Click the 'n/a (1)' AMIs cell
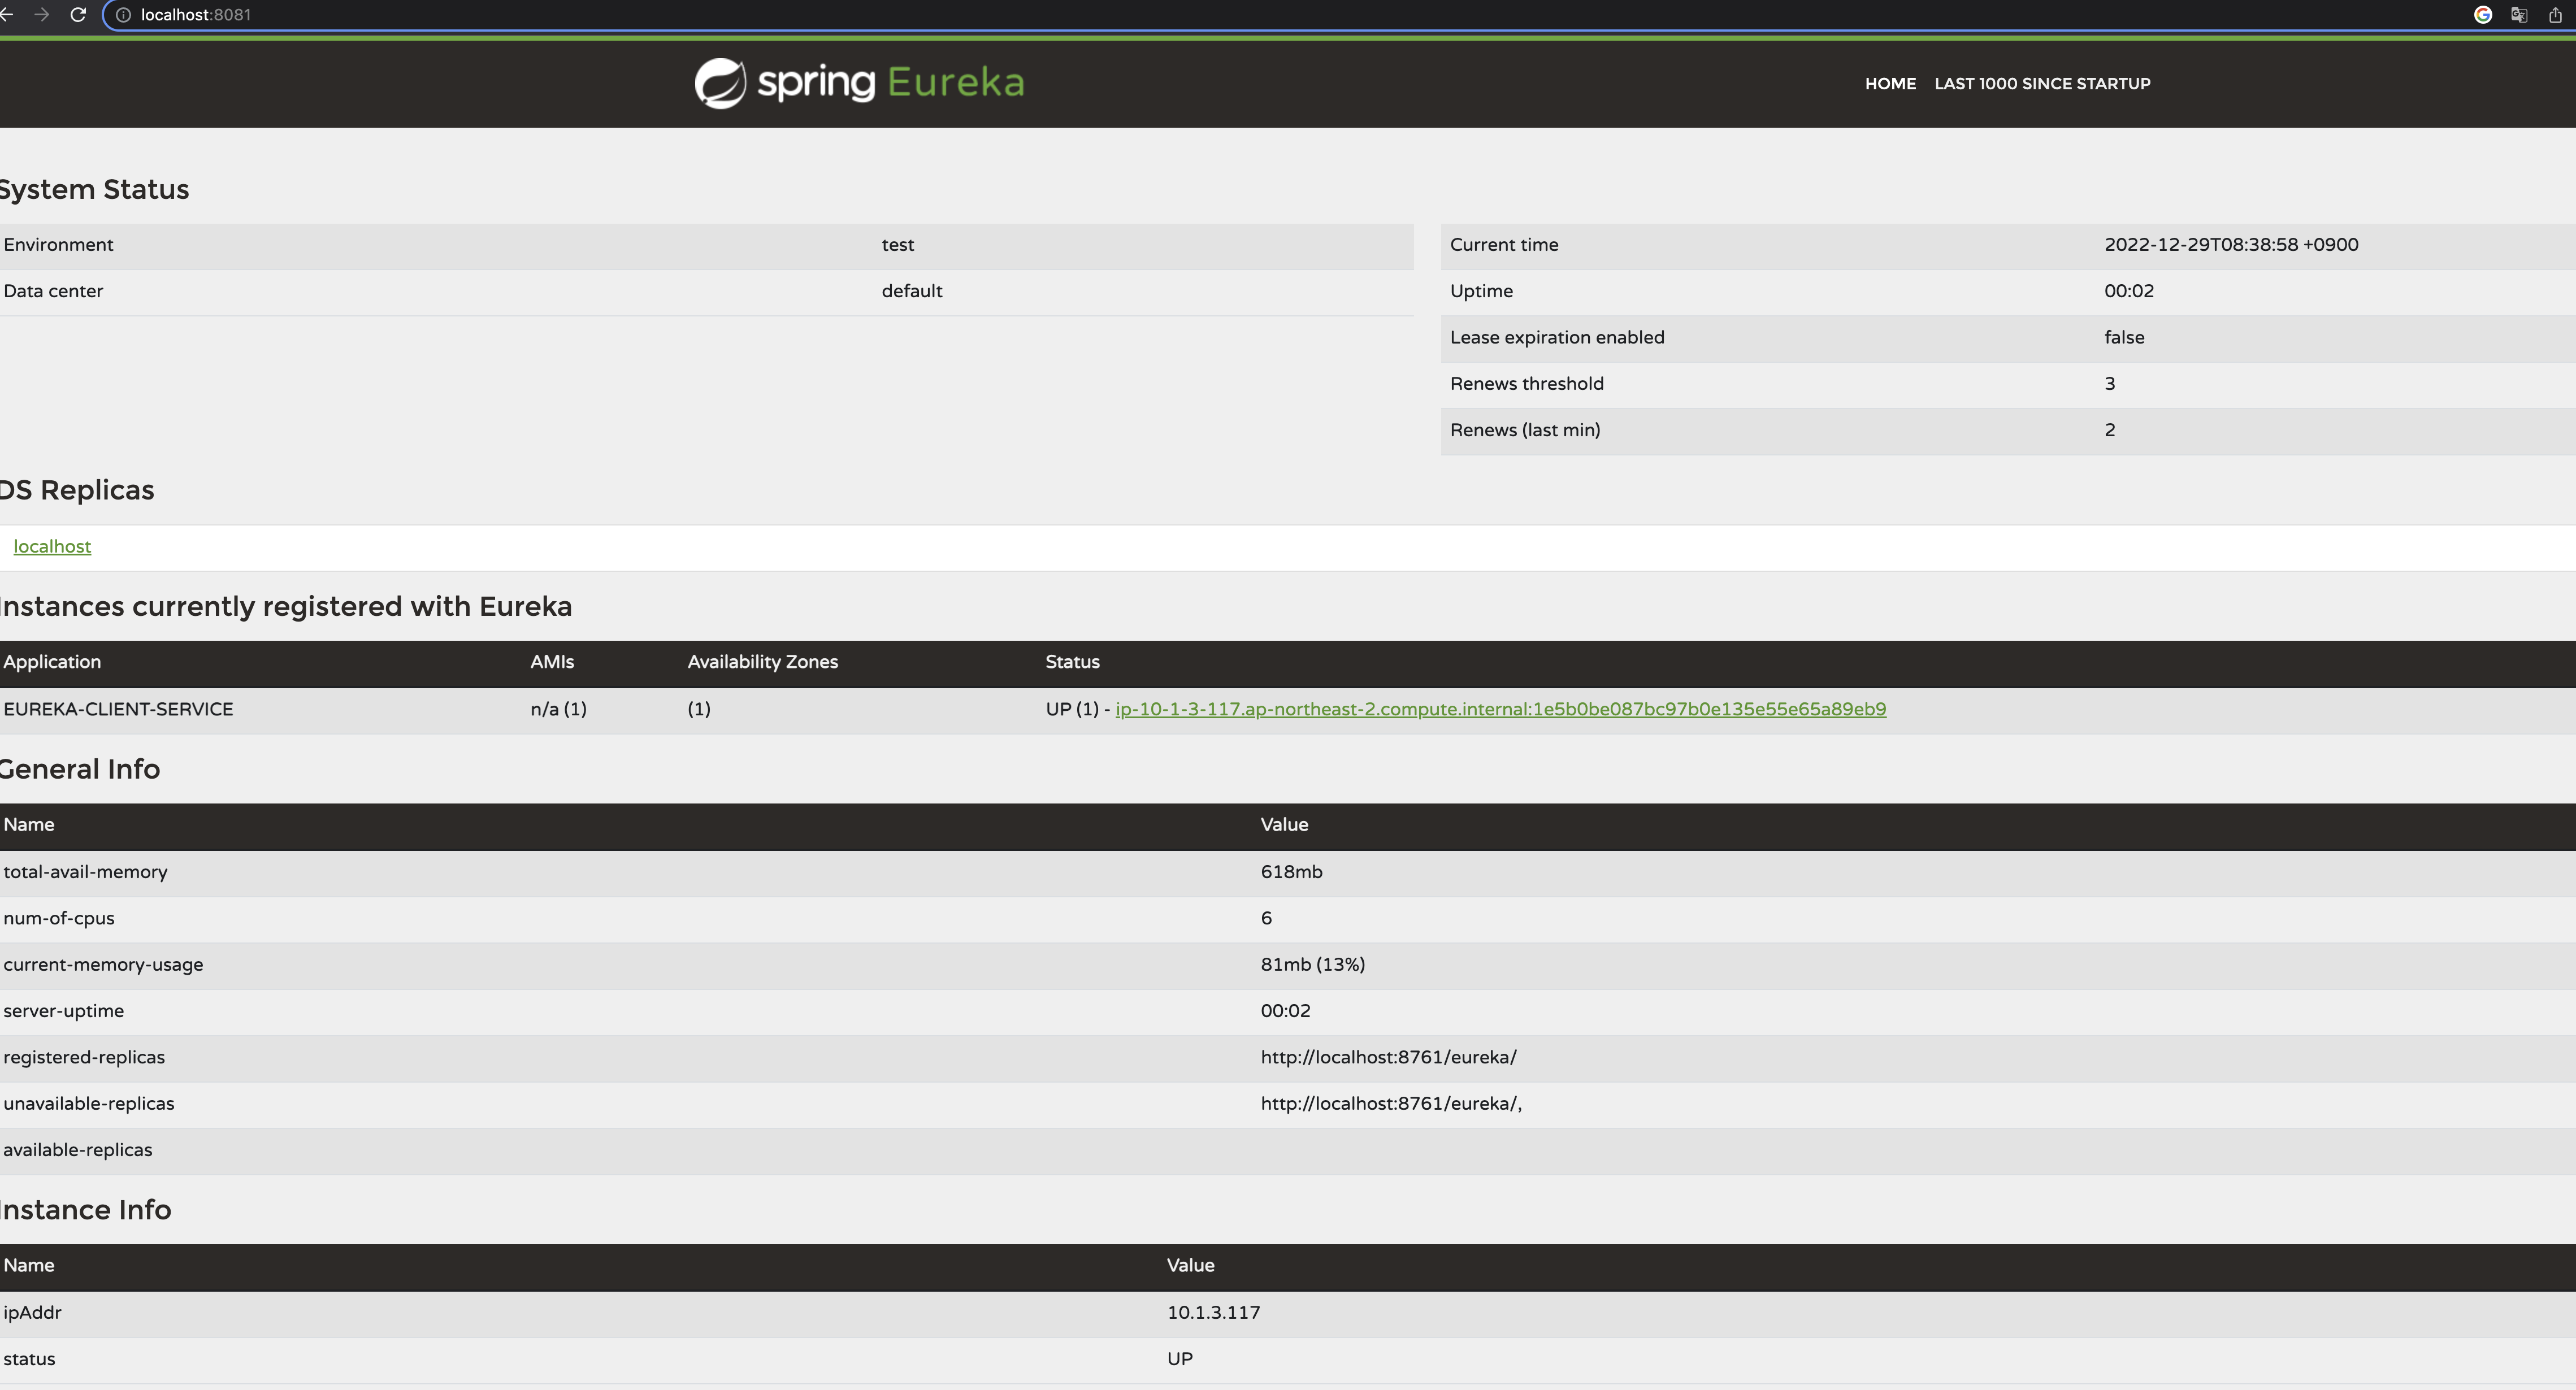The image size is (2576, 1390). 558,709
